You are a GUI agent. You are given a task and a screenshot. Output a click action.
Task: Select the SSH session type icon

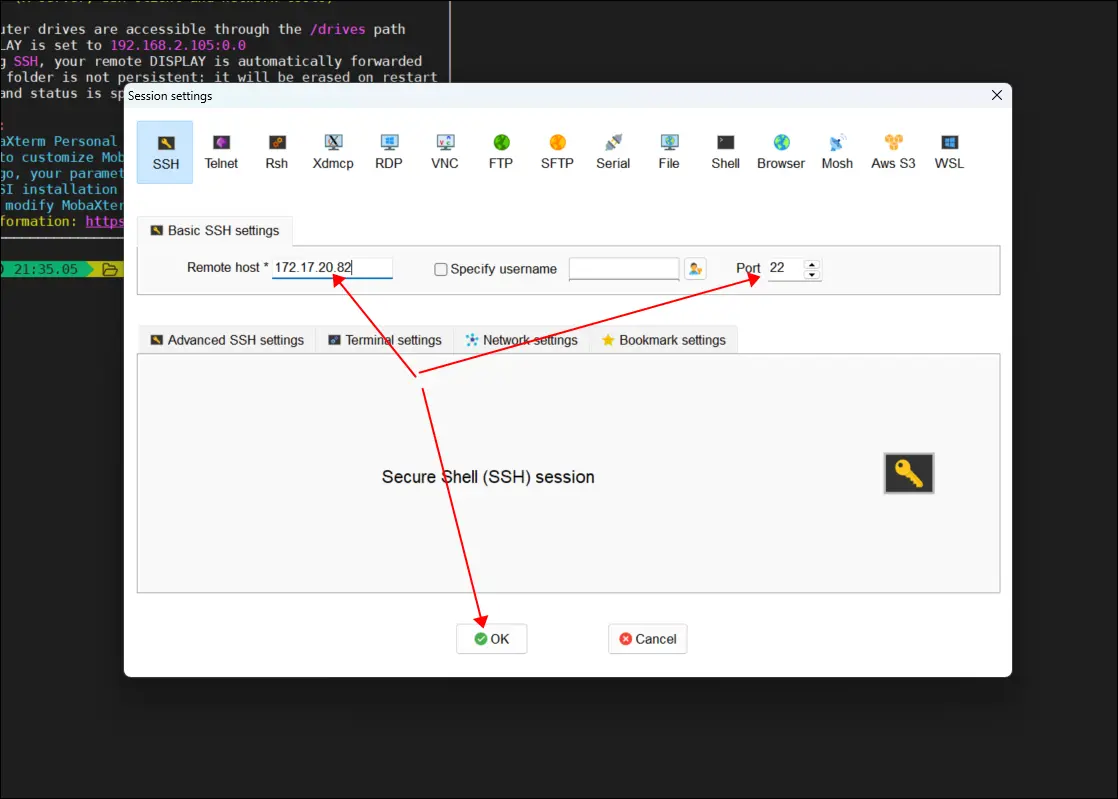(x=165, y=152)
